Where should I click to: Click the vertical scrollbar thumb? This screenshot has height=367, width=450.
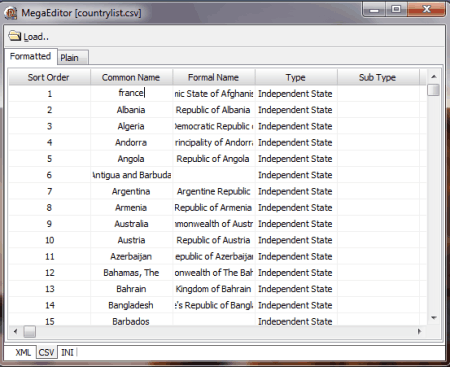point(434,90)
